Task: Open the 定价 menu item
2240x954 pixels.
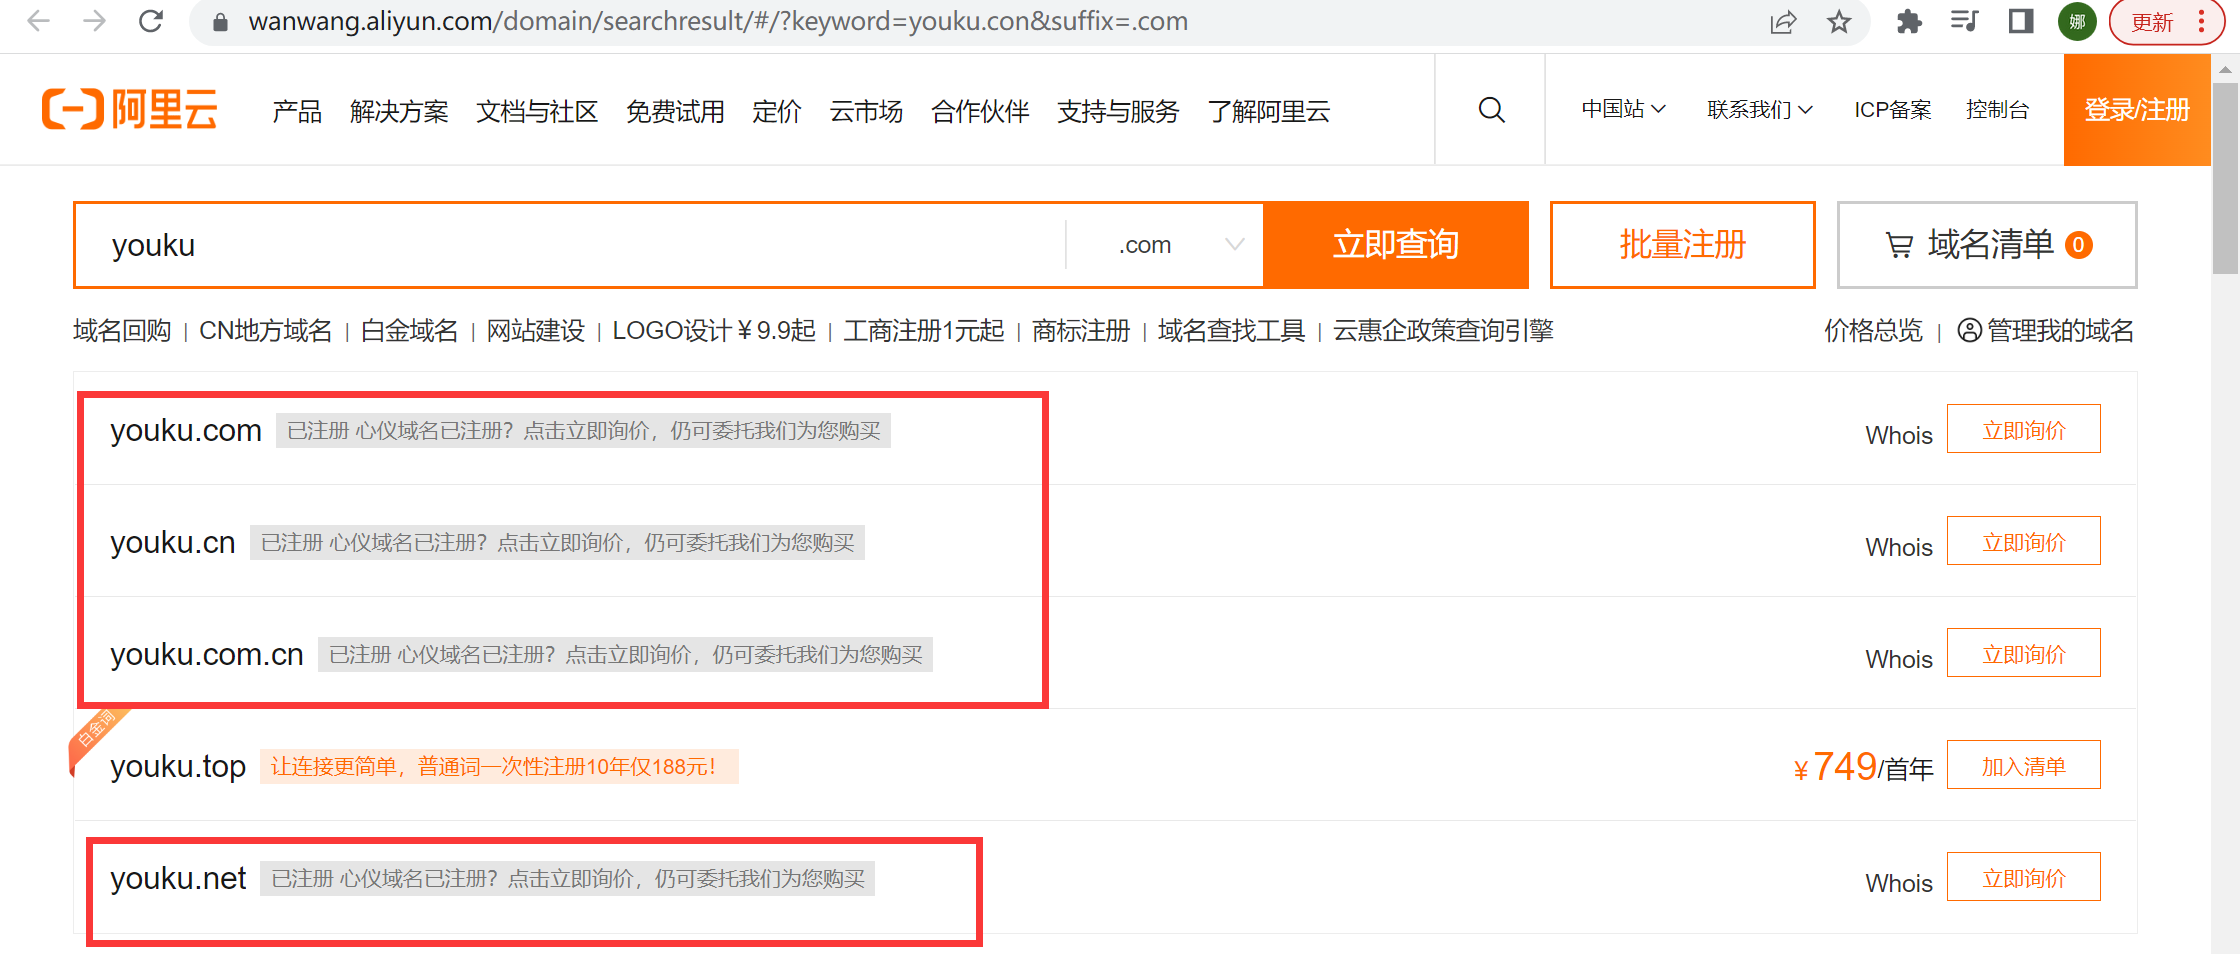Action: pyautogui.click(x=776, y=111)
